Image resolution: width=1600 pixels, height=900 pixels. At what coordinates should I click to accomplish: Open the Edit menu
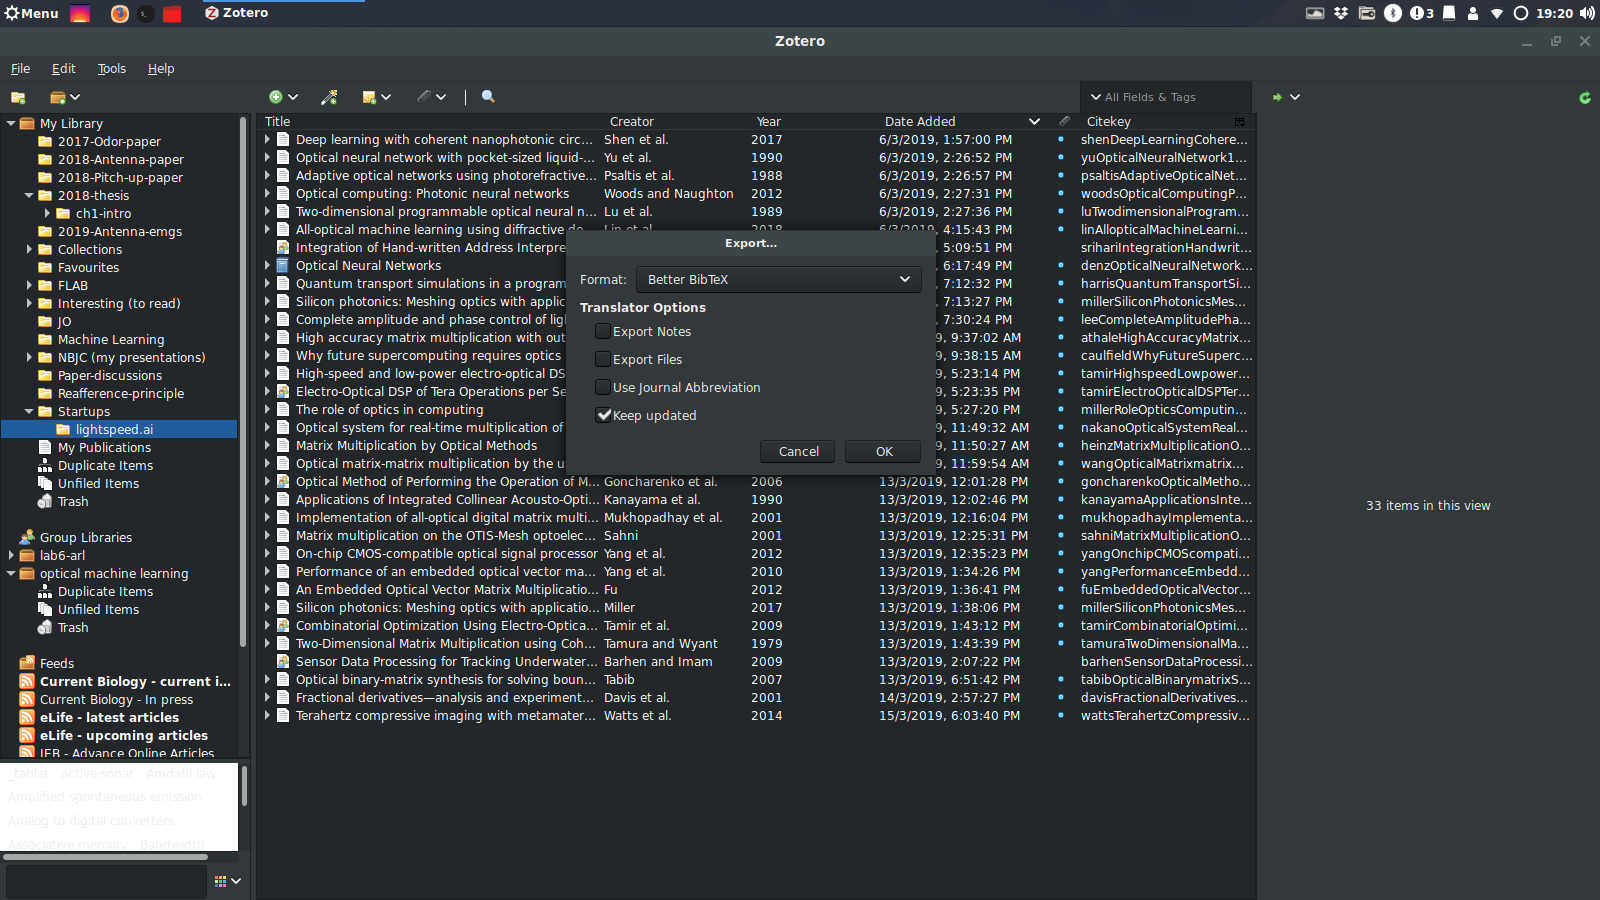point(63,69)
